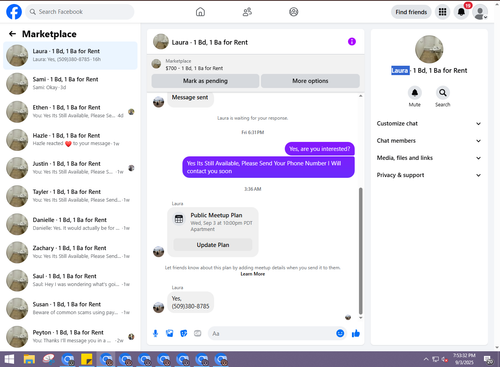
Task: Show hidden system tray icons
Action: click(426, 359)
